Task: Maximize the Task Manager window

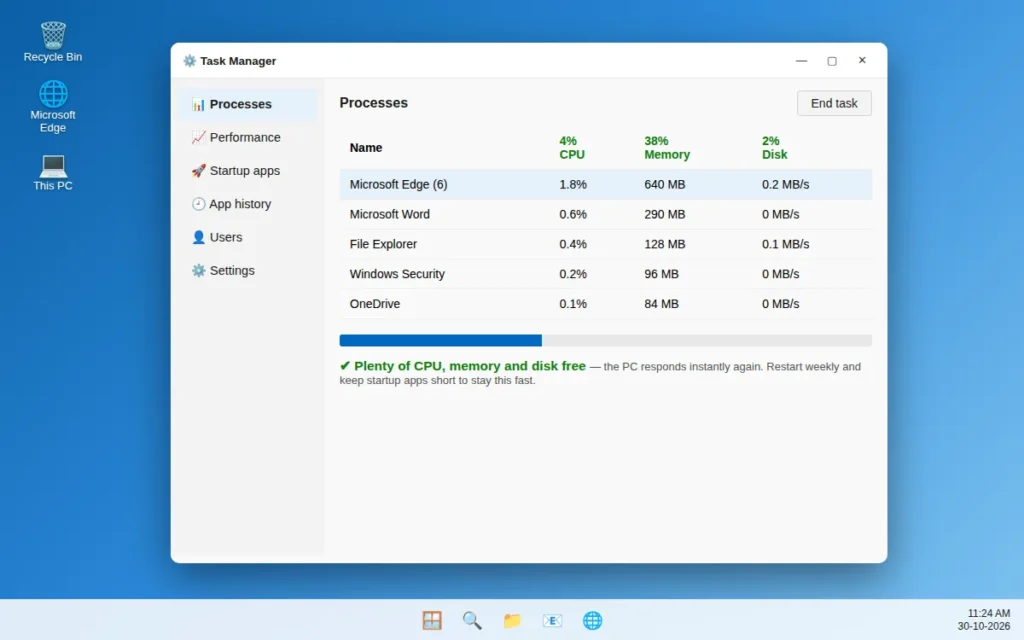Action: pyautogui.click(x=832, y=61)
